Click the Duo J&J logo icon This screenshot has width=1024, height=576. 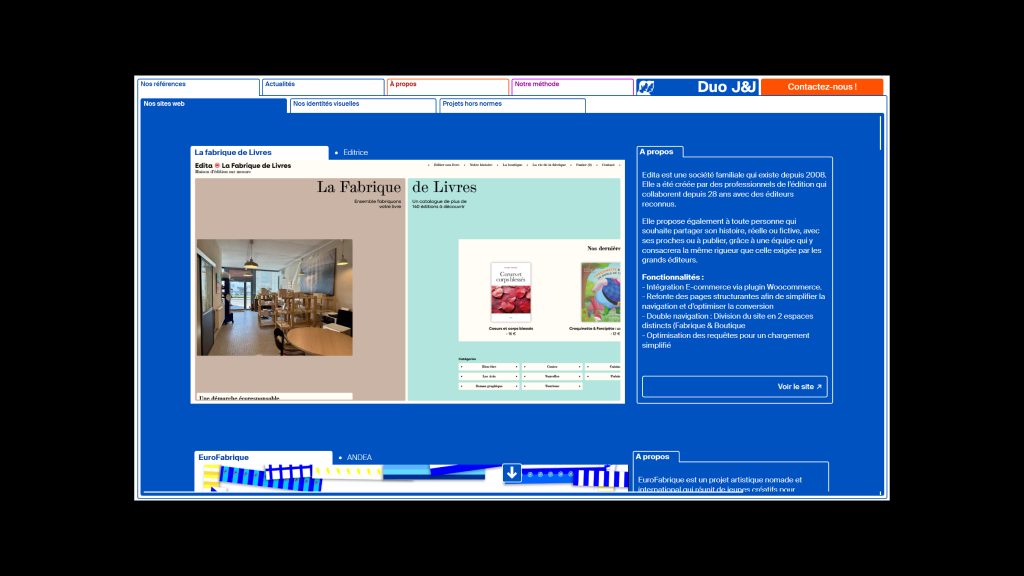click(646, 87)
